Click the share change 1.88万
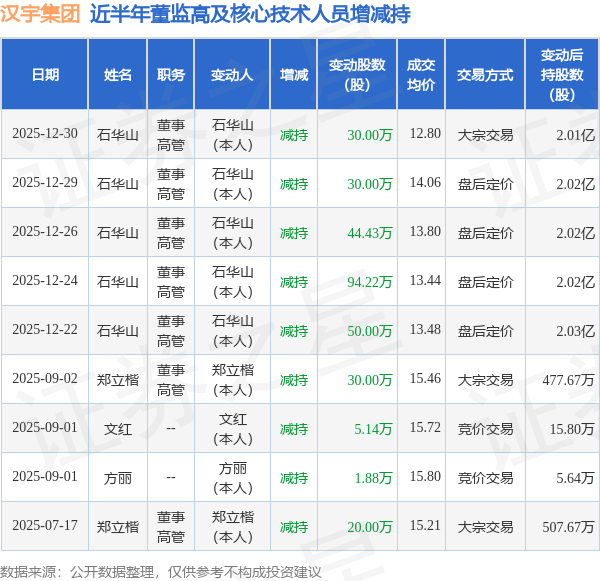The height and width of the screenshot is (581, 600). pyautogui.click(x=373, y=478)
